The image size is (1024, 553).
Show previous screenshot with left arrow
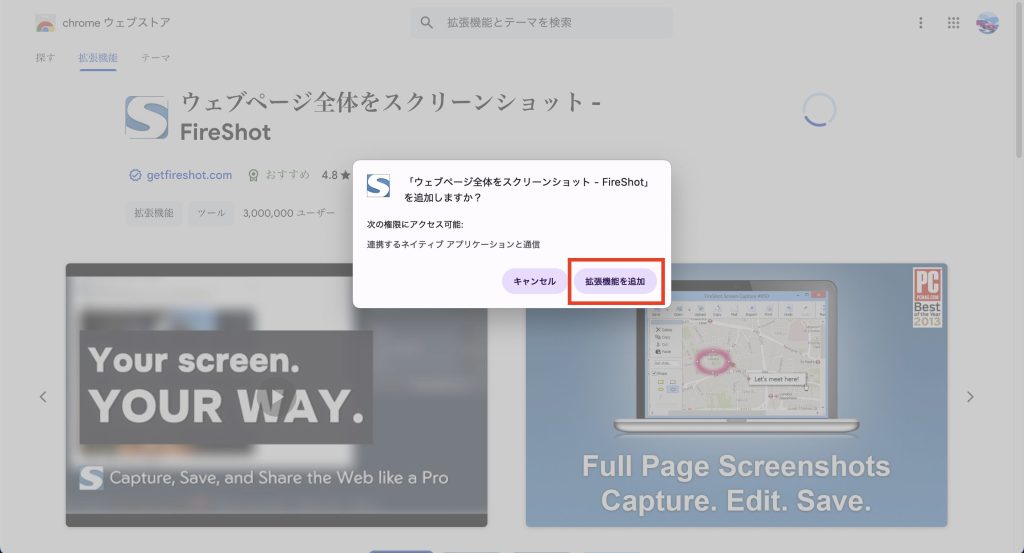coord(43,396)
